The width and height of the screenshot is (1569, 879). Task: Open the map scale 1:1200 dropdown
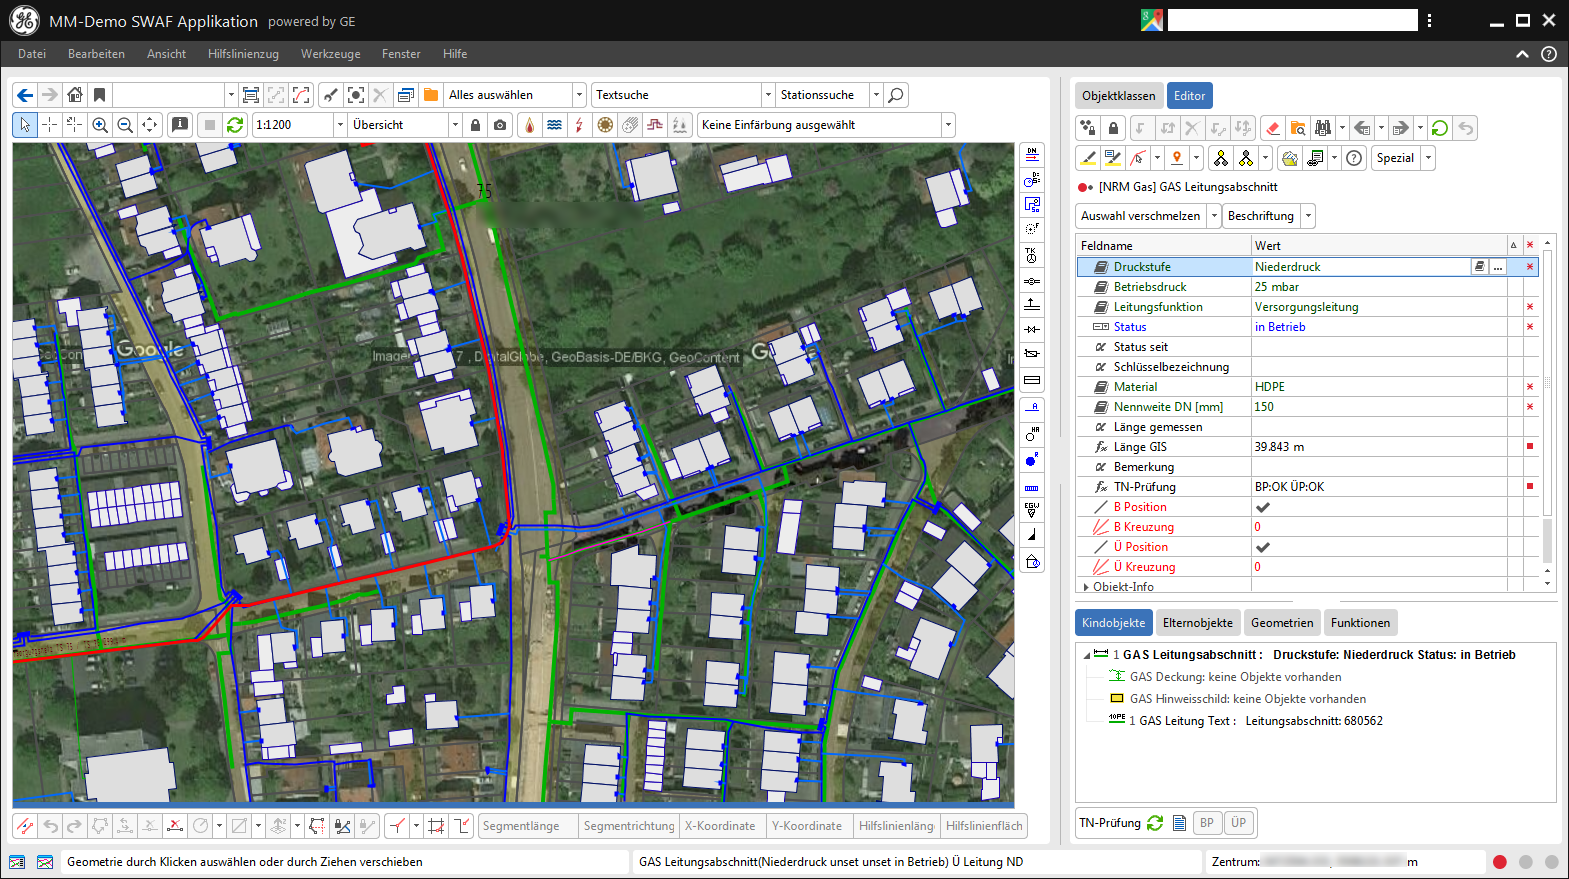tap(340, 125)
